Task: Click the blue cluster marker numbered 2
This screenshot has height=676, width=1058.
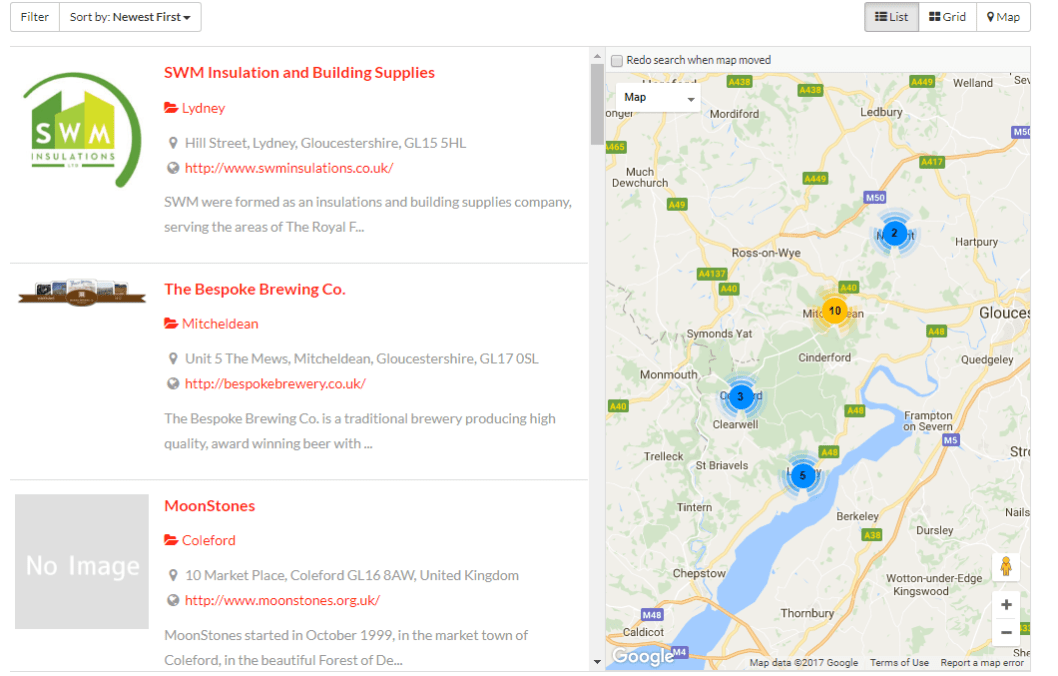Action: tap(894, 233)
